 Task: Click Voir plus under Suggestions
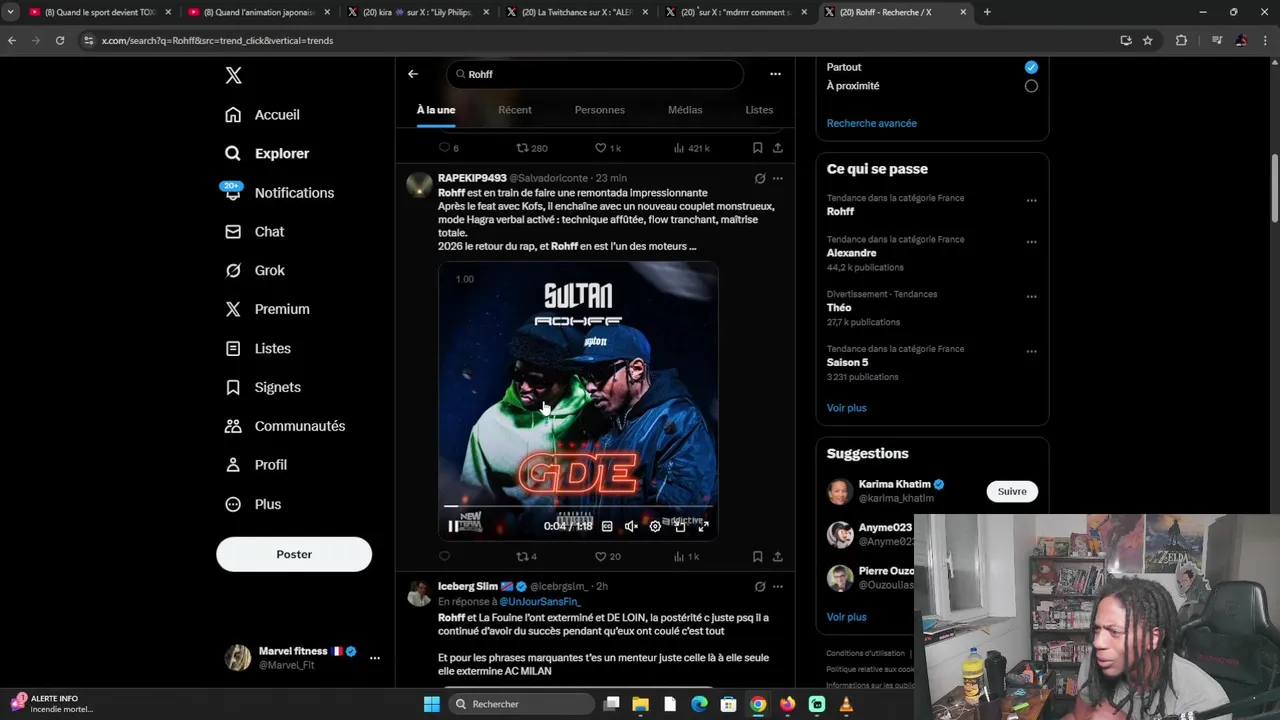click(x=847, y=617)
